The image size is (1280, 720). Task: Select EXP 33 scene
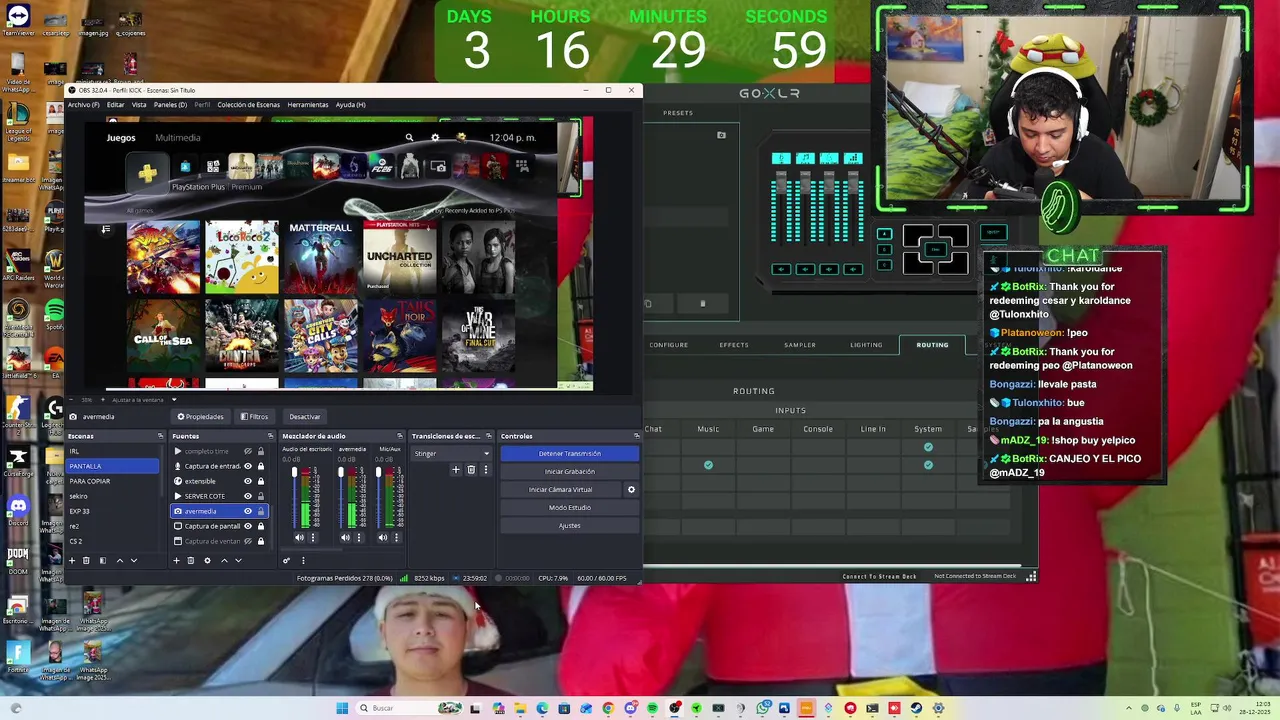click(x=112, y=511)
